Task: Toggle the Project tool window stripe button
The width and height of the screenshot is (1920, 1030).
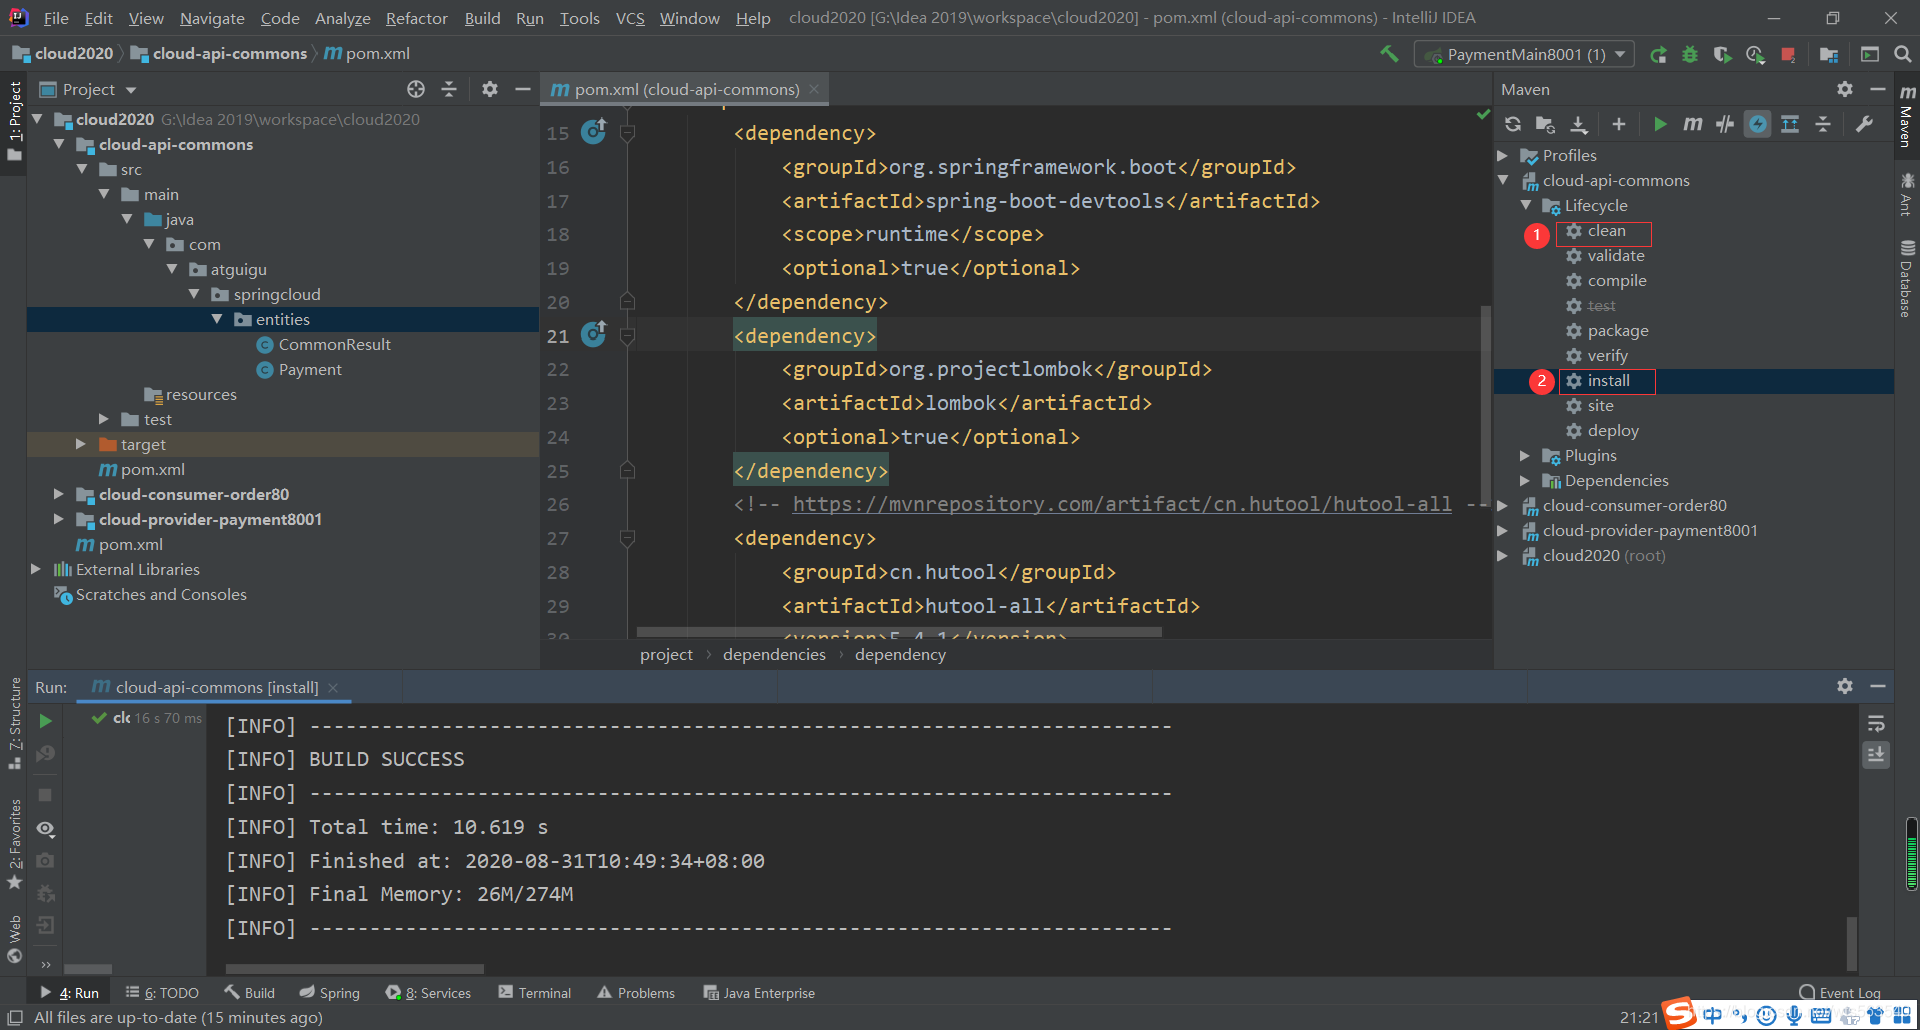Action: coord(14,121)
